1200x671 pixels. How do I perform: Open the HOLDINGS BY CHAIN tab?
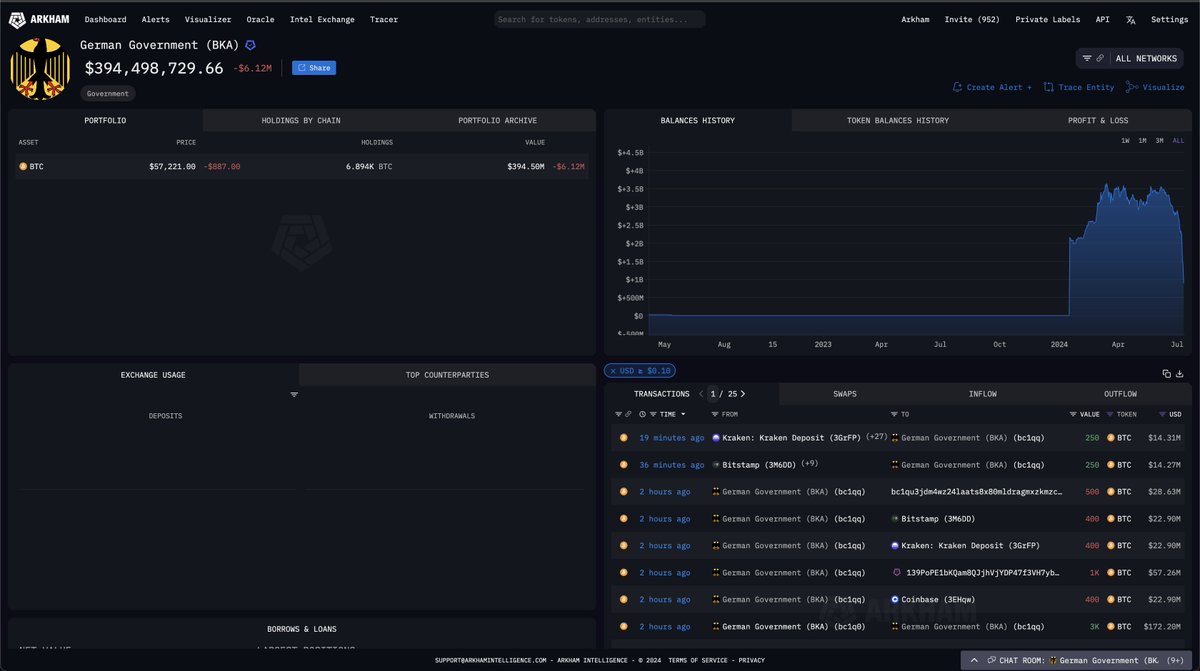pyautogui.click(x=300, y=120)
